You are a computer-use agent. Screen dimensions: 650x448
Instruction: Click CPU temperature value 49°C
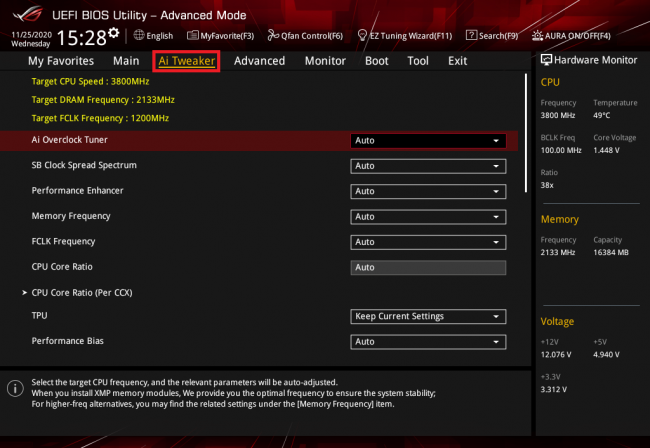tap(601, 115)
